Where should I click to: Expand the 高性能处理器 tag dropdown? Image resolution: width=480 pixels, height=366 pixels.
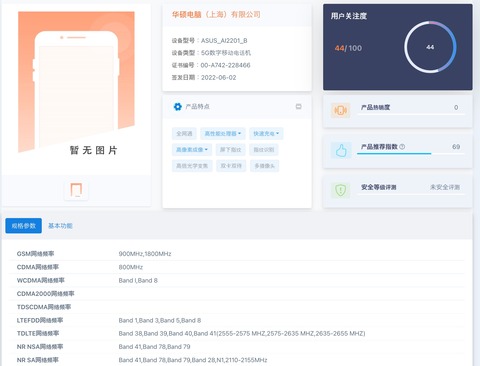[223, 134]
